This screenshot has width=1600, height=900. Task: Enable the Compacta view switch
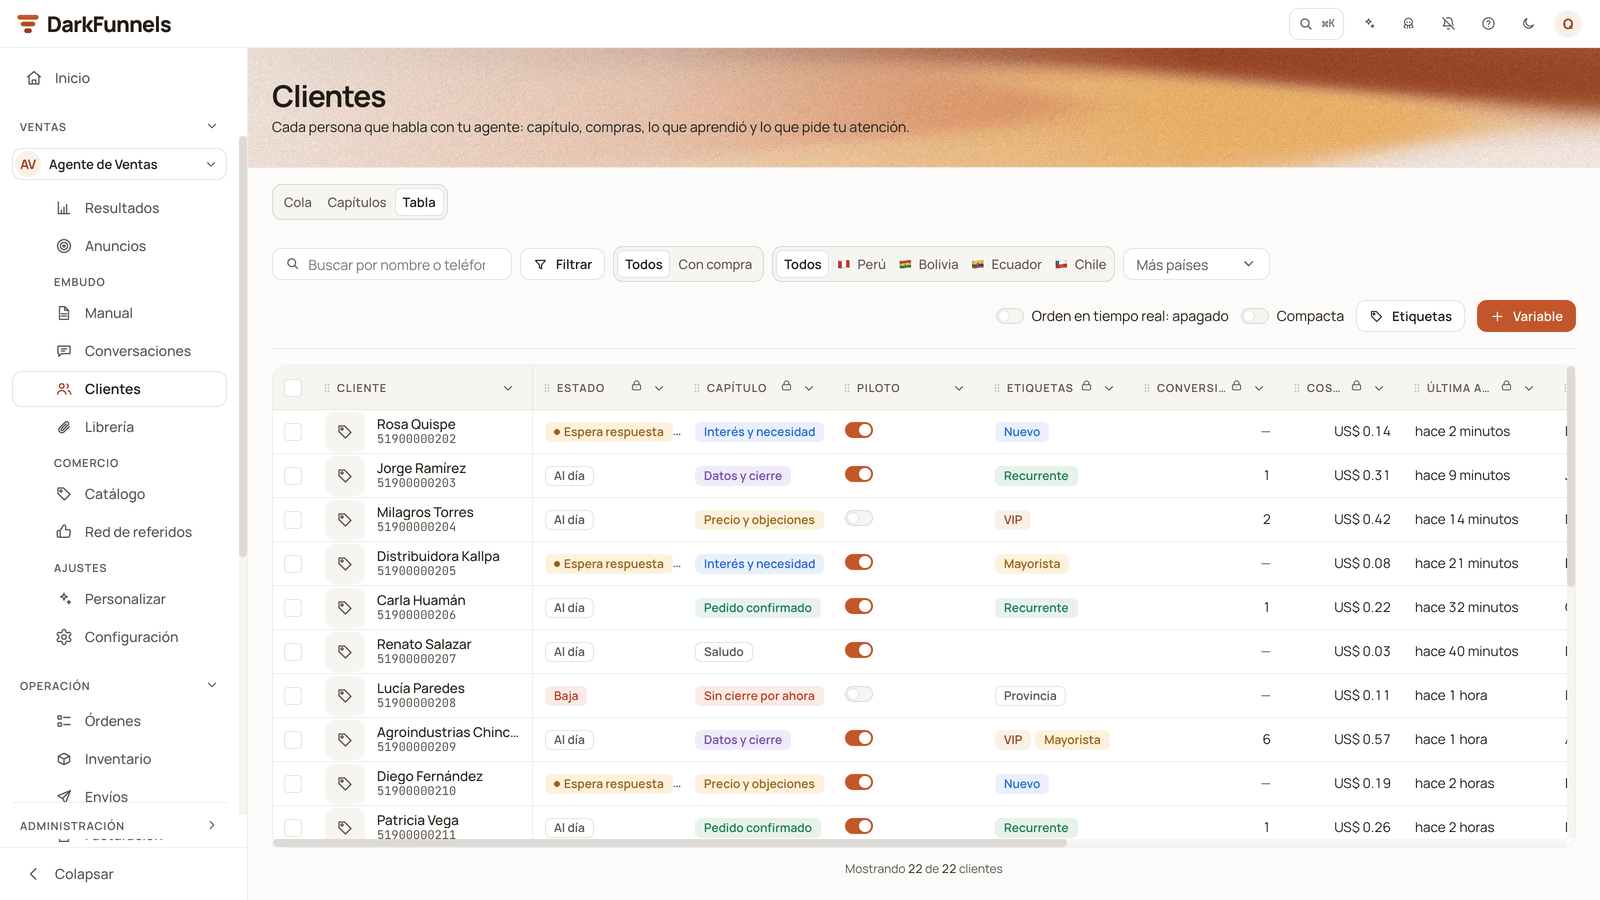(1255, 316)
